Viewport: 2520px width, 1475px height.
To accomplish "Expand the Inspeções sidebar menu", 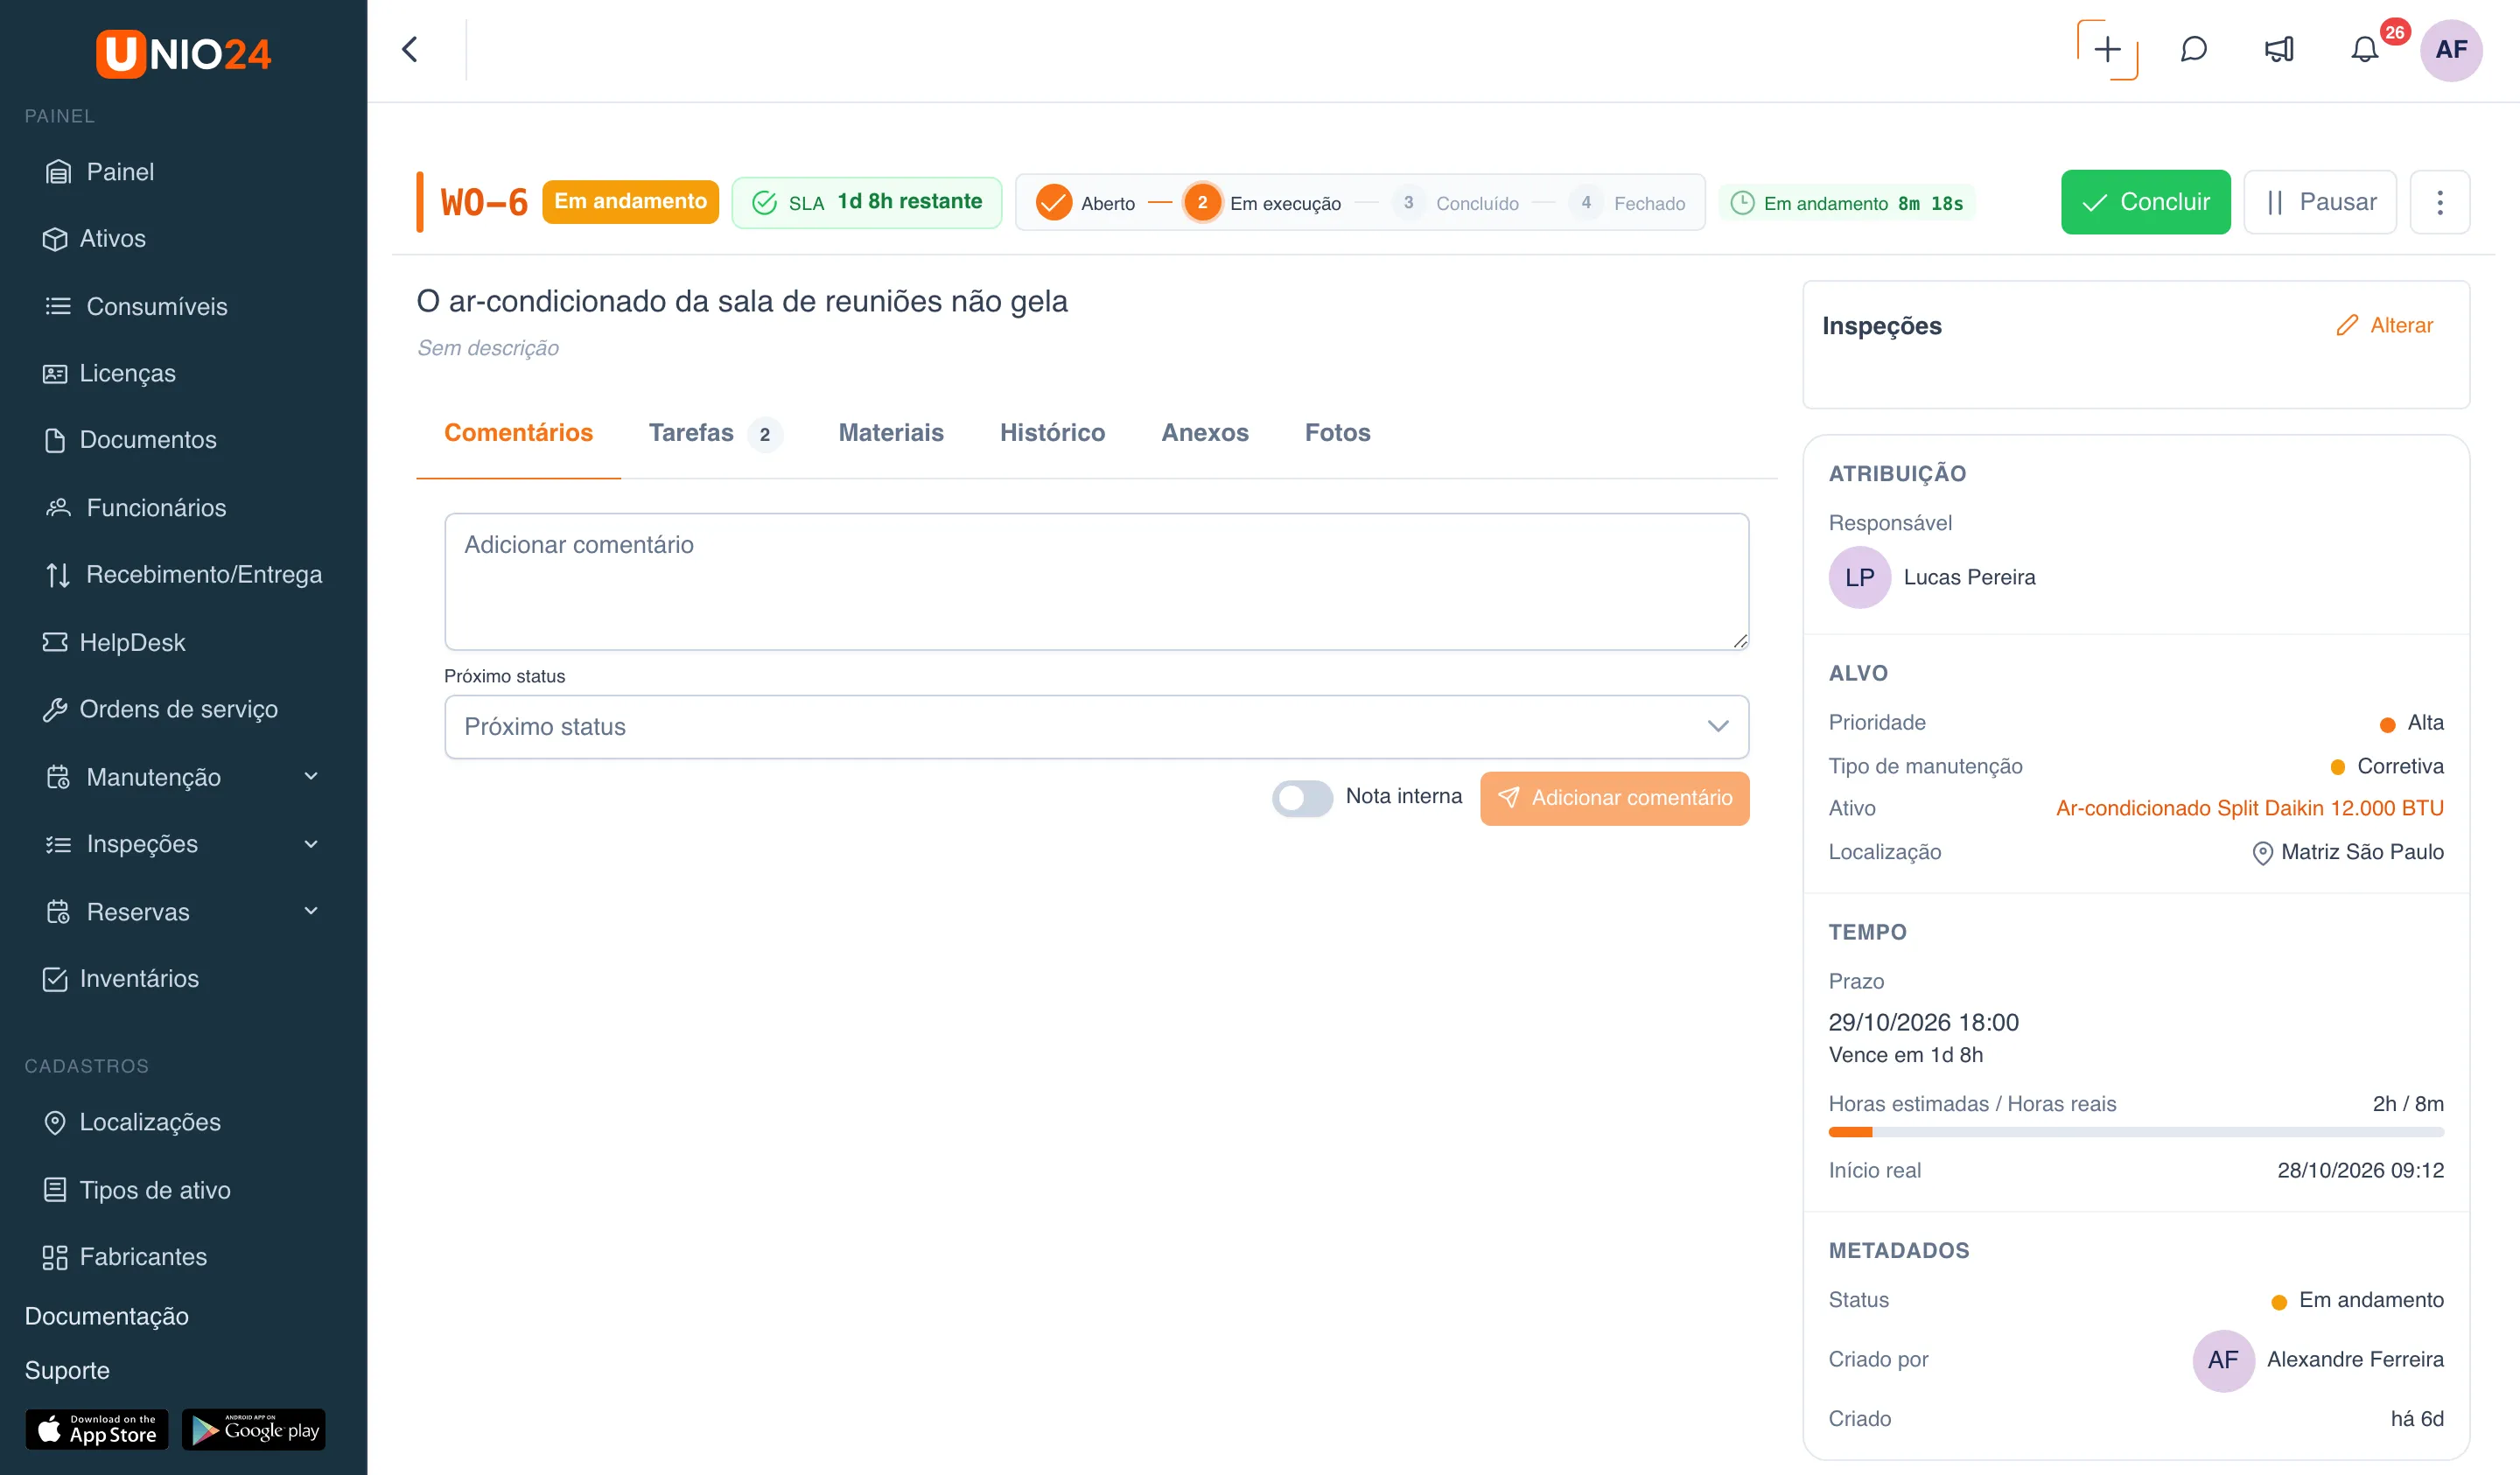I will tap(183, 844).
